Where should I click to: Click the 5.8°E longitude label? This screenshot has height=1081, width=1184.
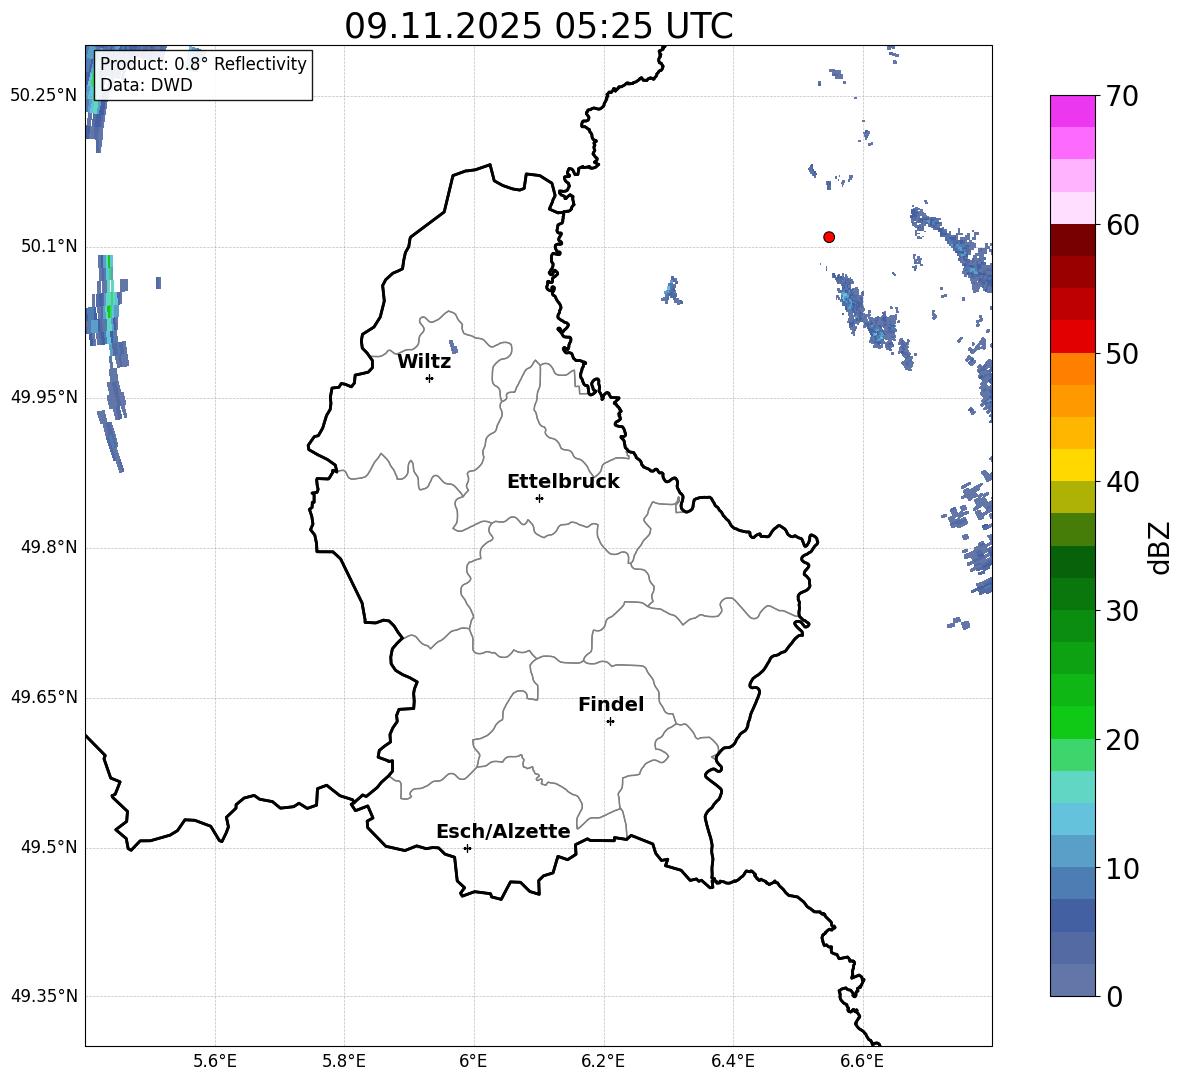344,1061
